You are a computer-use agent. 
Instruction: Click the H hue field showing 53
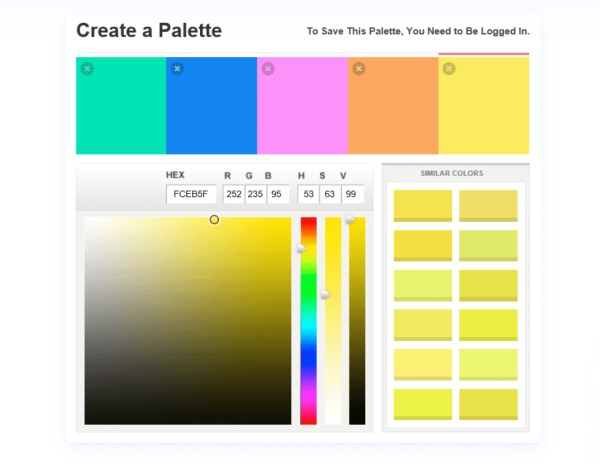(308, 194)
